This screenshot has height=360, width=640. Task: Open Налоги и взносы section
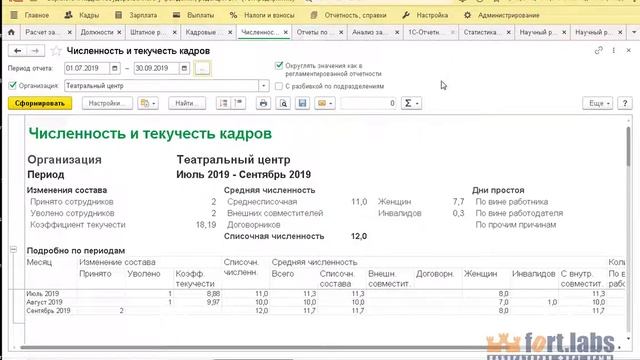262,15
